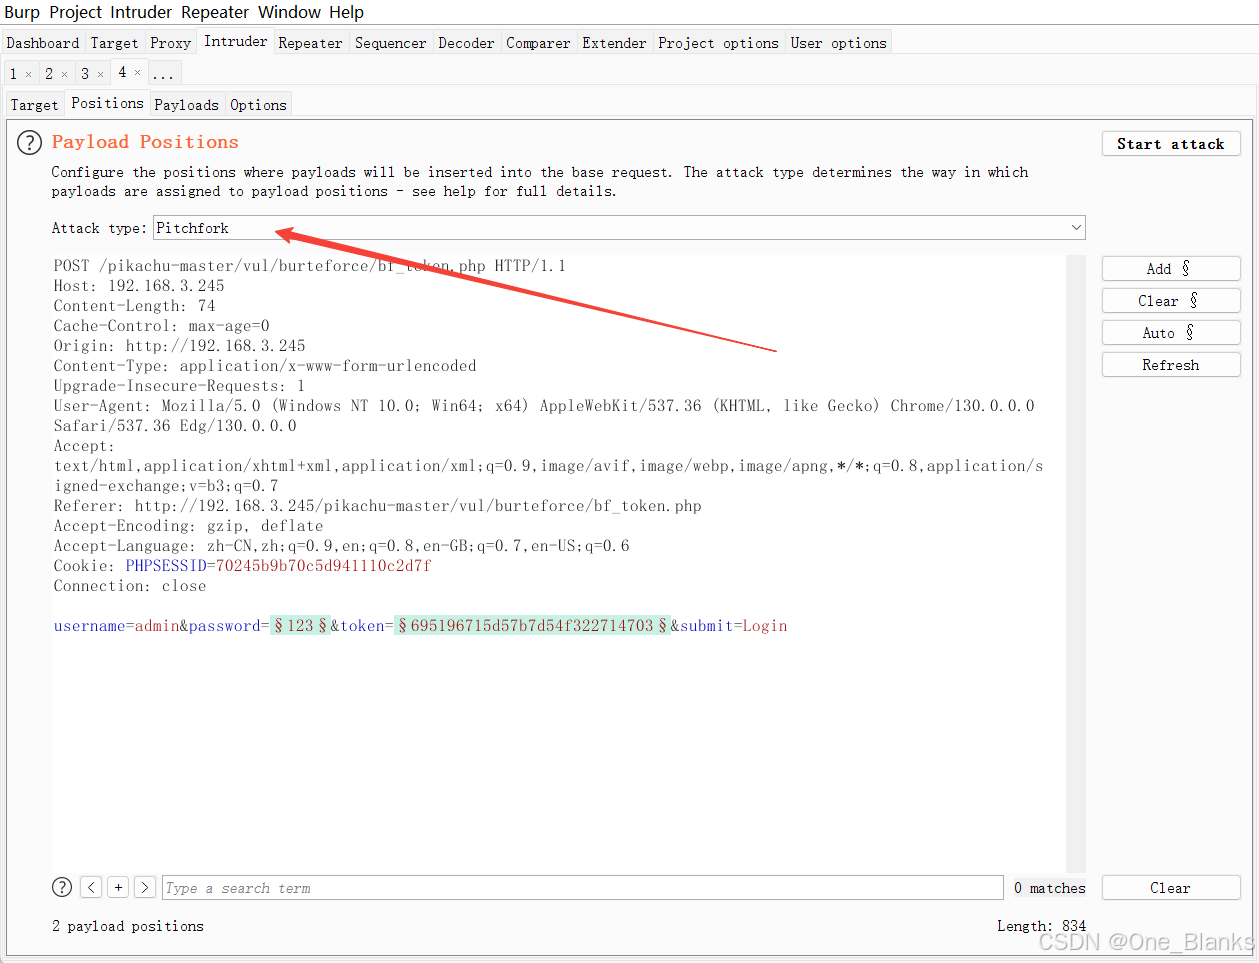Click the Start attack button

1171,144
